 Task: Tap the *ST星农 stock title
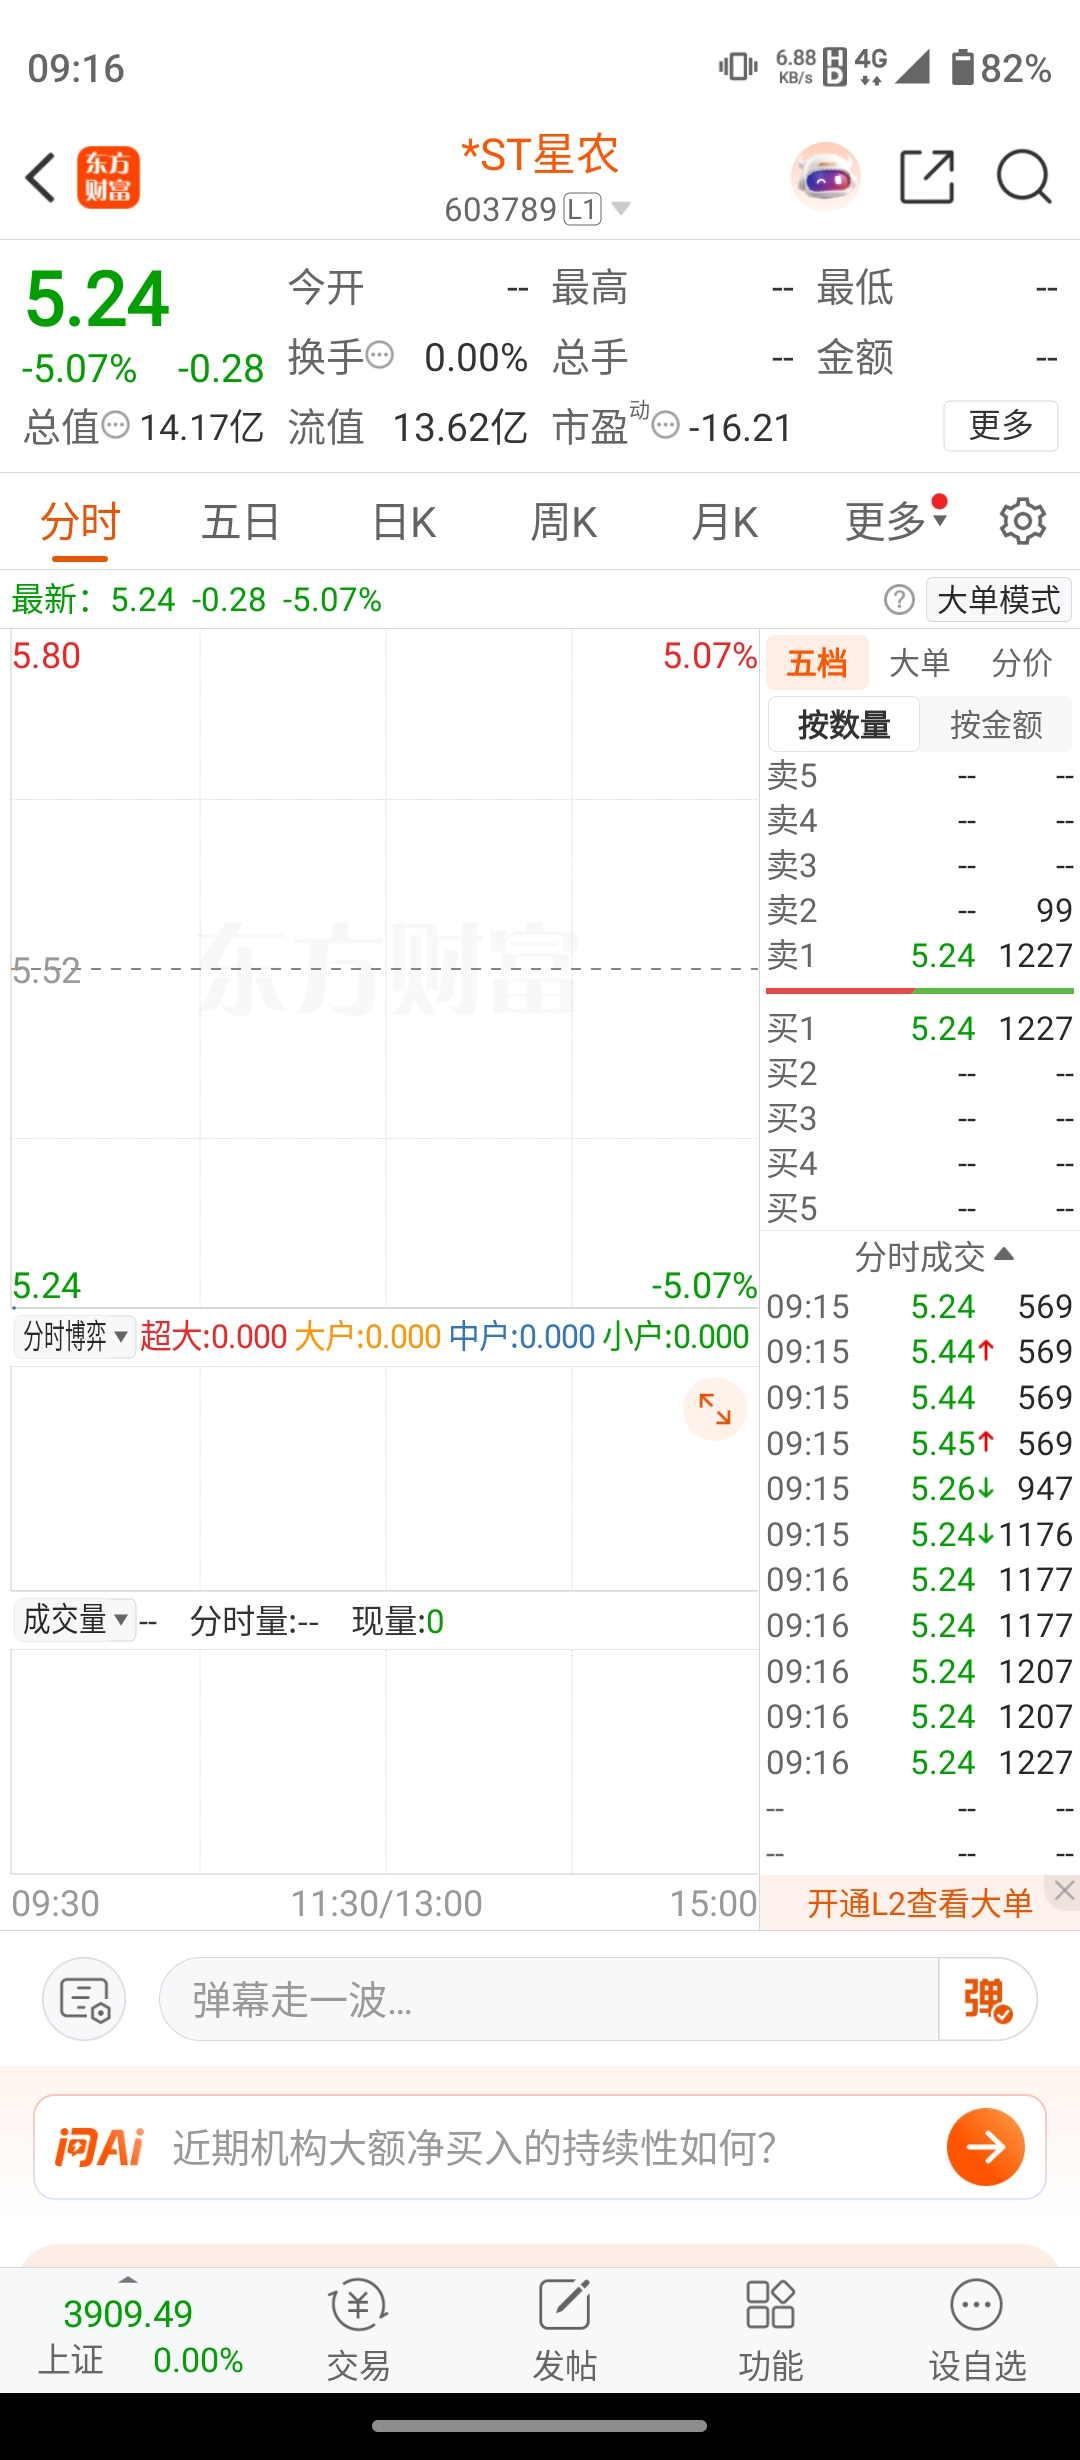coord(539,155)
